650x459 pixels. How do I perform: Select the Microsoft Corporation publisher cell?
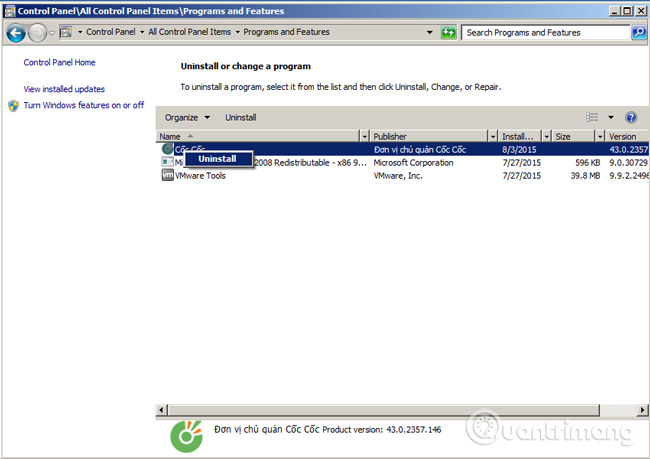tap(413, 163)
